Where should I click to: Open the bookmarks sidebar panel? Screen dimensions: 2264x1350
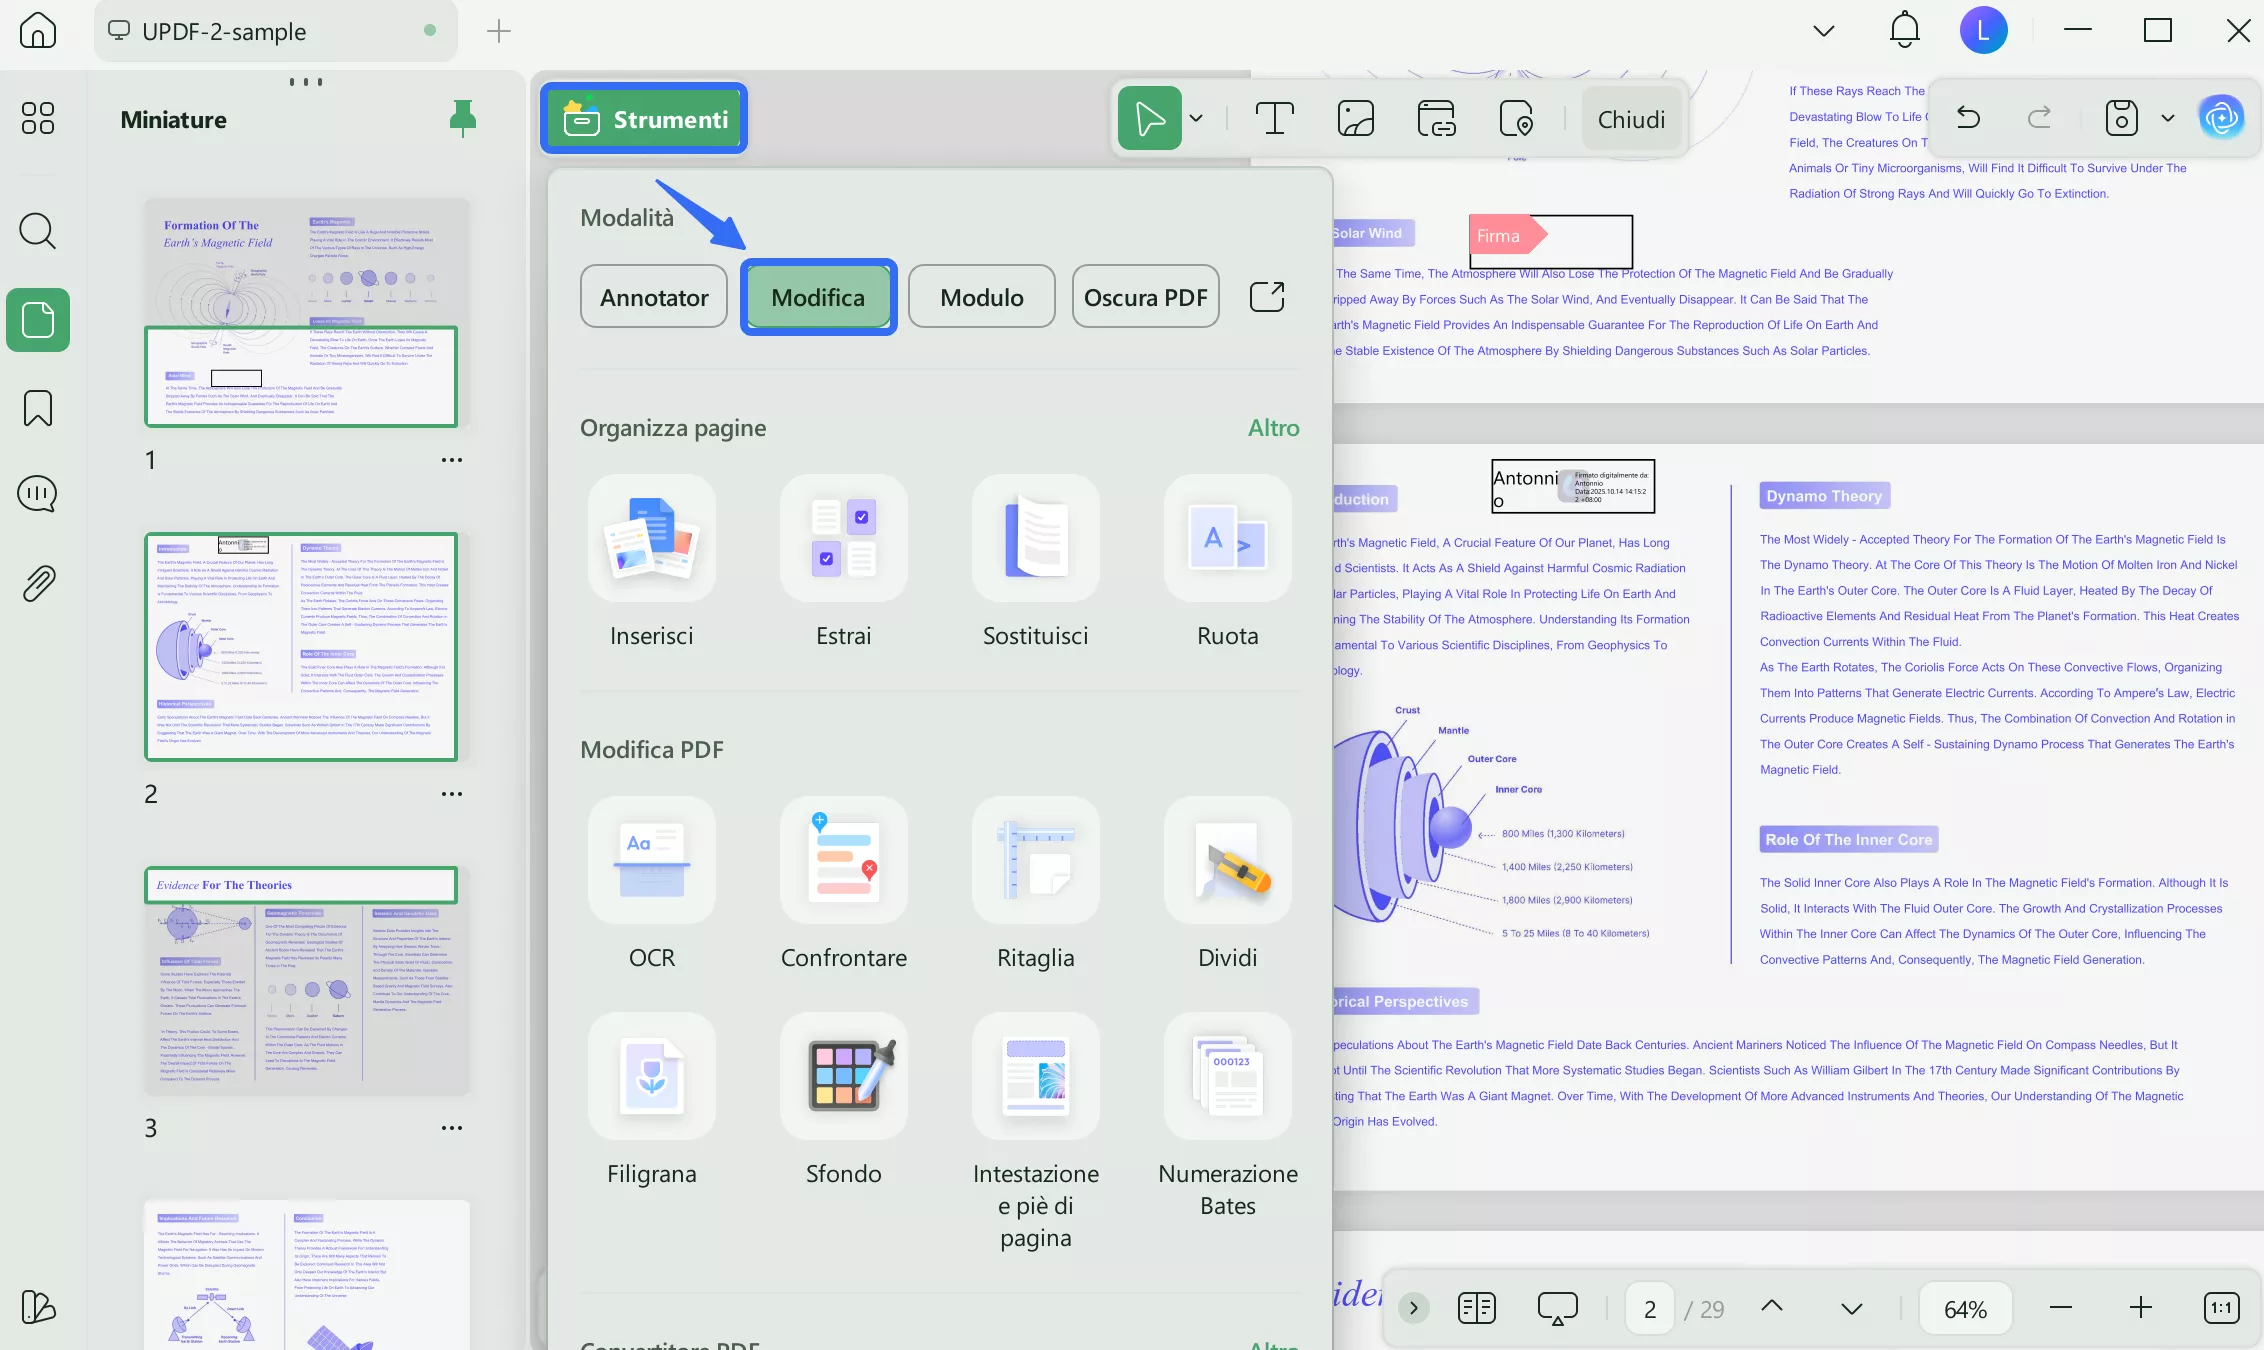pos(38,408)
